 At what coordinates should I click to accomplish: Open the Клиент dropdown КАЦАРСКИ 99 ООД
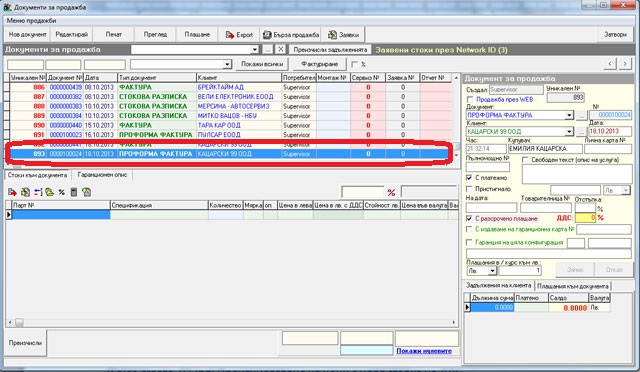click(x=569, y=131)
